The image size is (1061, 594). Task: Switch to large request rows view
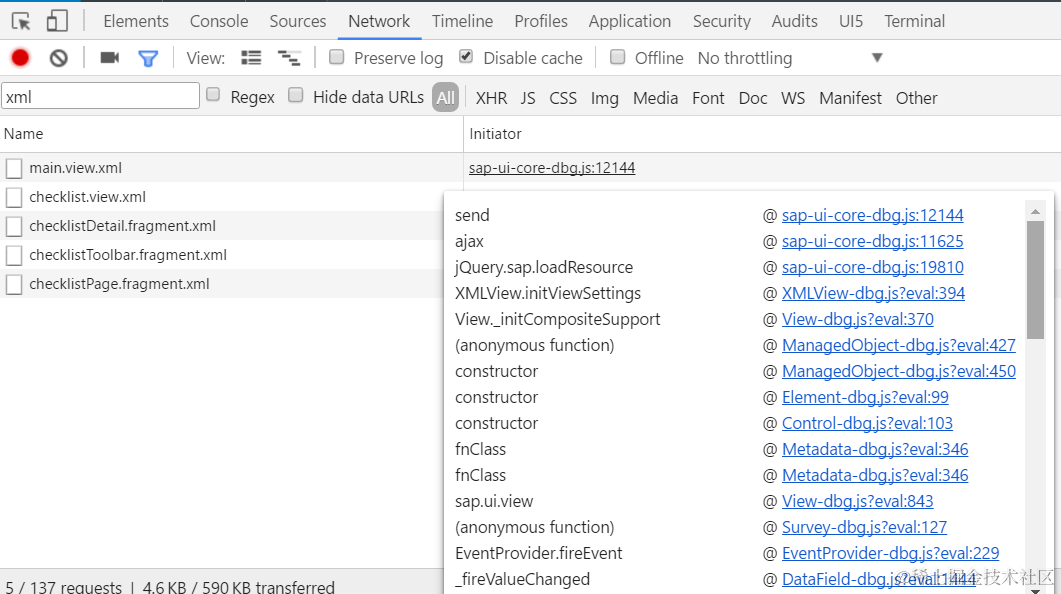251,58
